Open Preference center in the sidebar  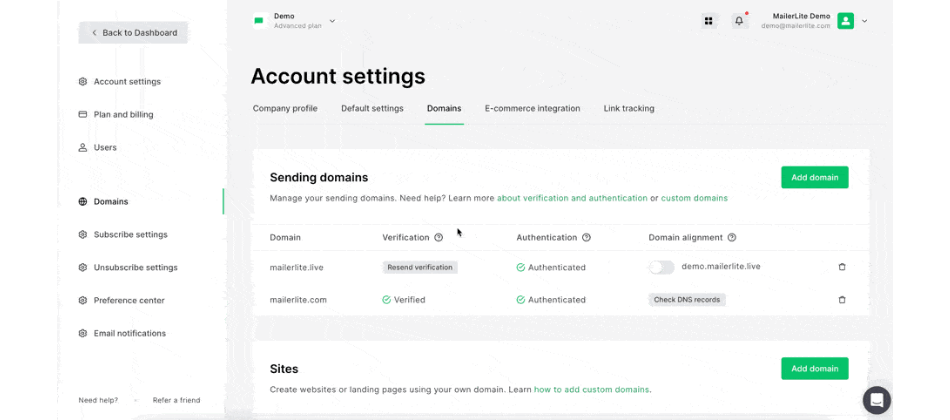129,301
